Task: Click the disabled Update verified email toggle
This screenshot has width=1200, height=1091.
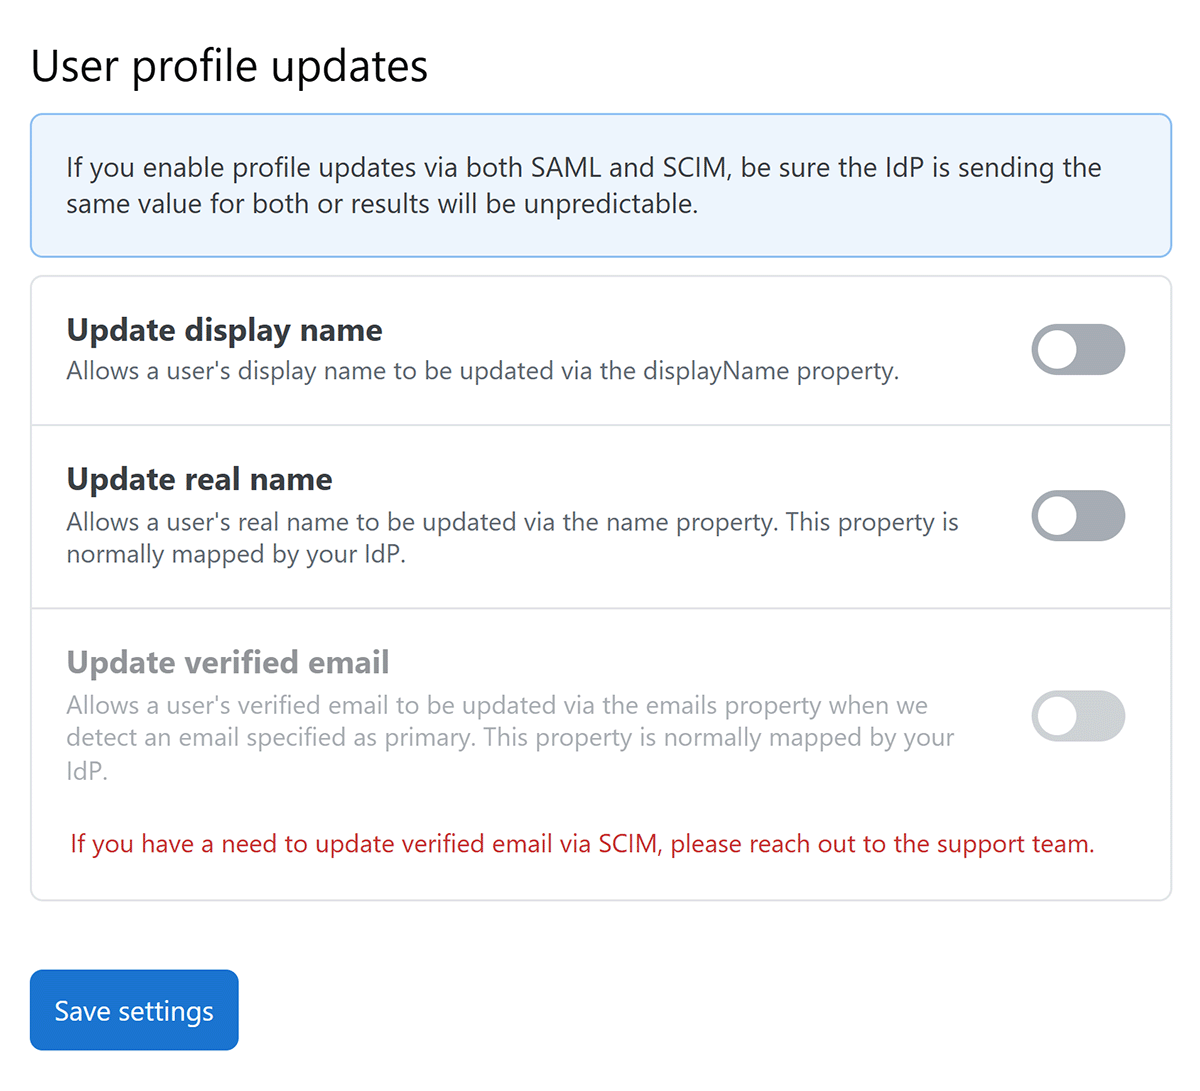Action: tap(1078, 716)
